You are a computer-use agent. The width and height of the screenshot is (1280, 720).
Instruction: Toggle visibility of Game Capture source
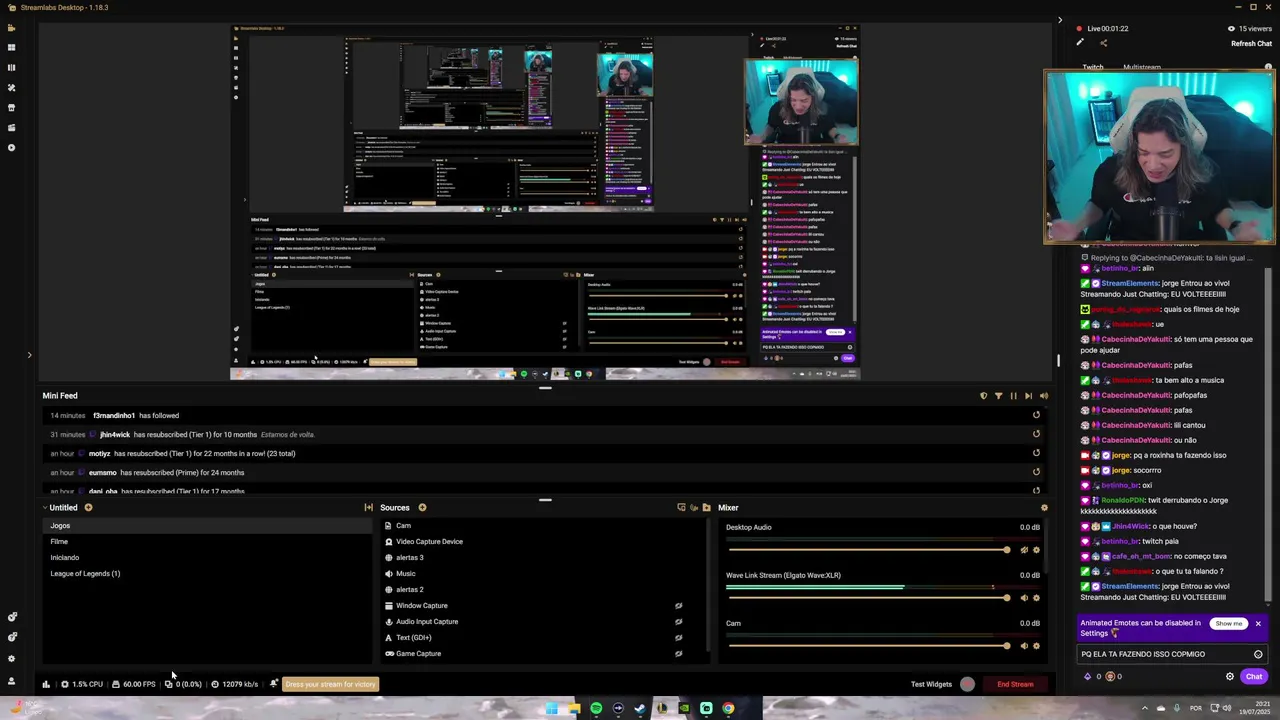pos(678,654)
